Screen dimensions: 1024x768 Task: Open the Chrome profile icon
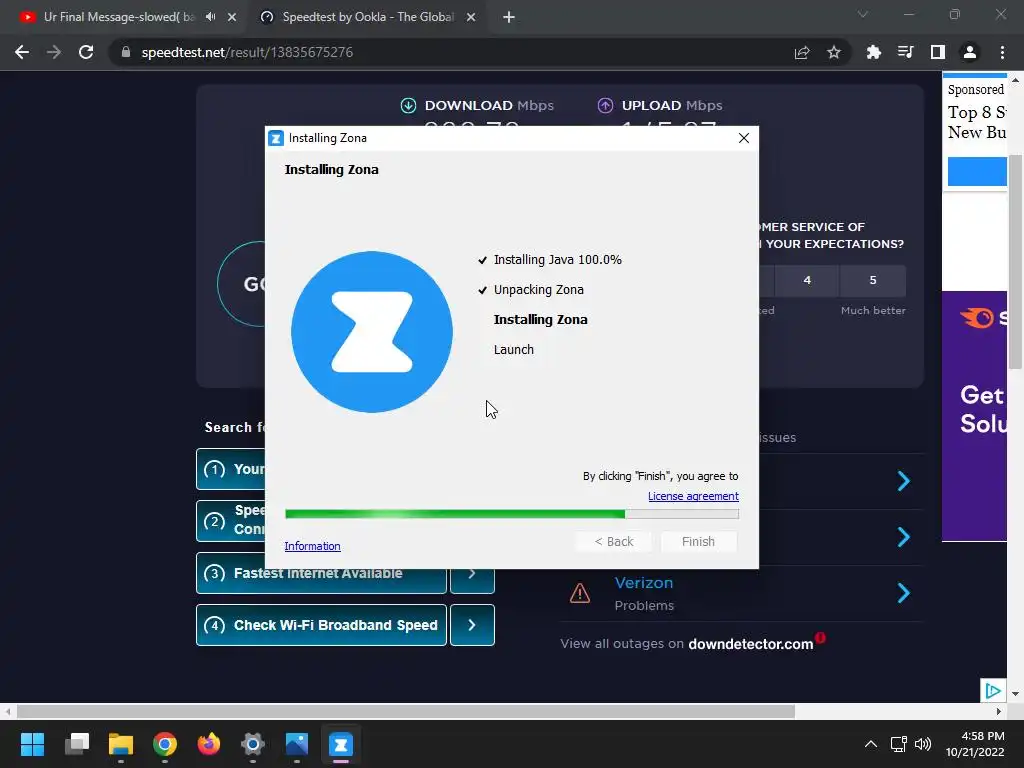click(970, 52)
